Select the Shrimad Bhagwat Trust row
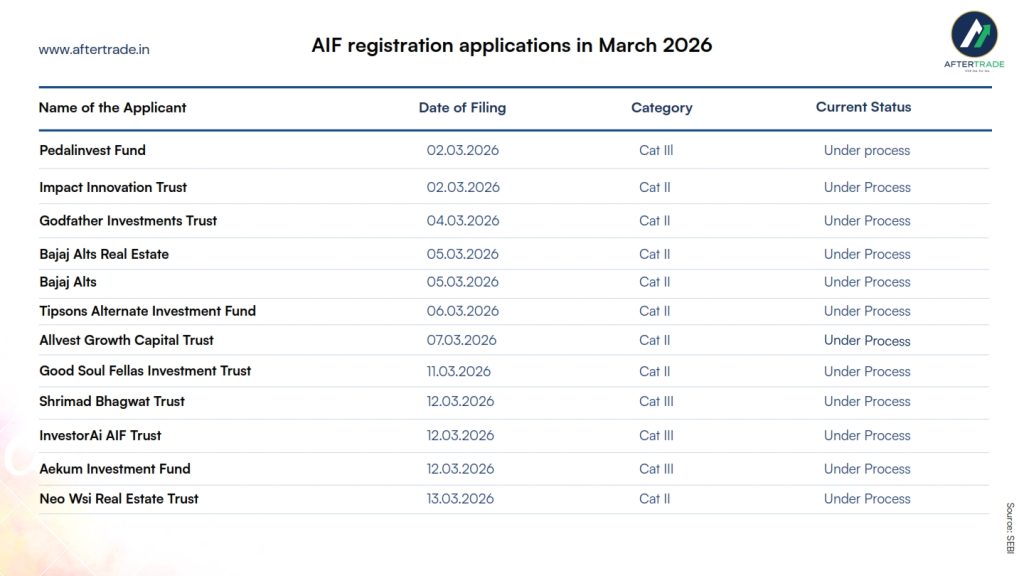 click(x=112, y=402)
